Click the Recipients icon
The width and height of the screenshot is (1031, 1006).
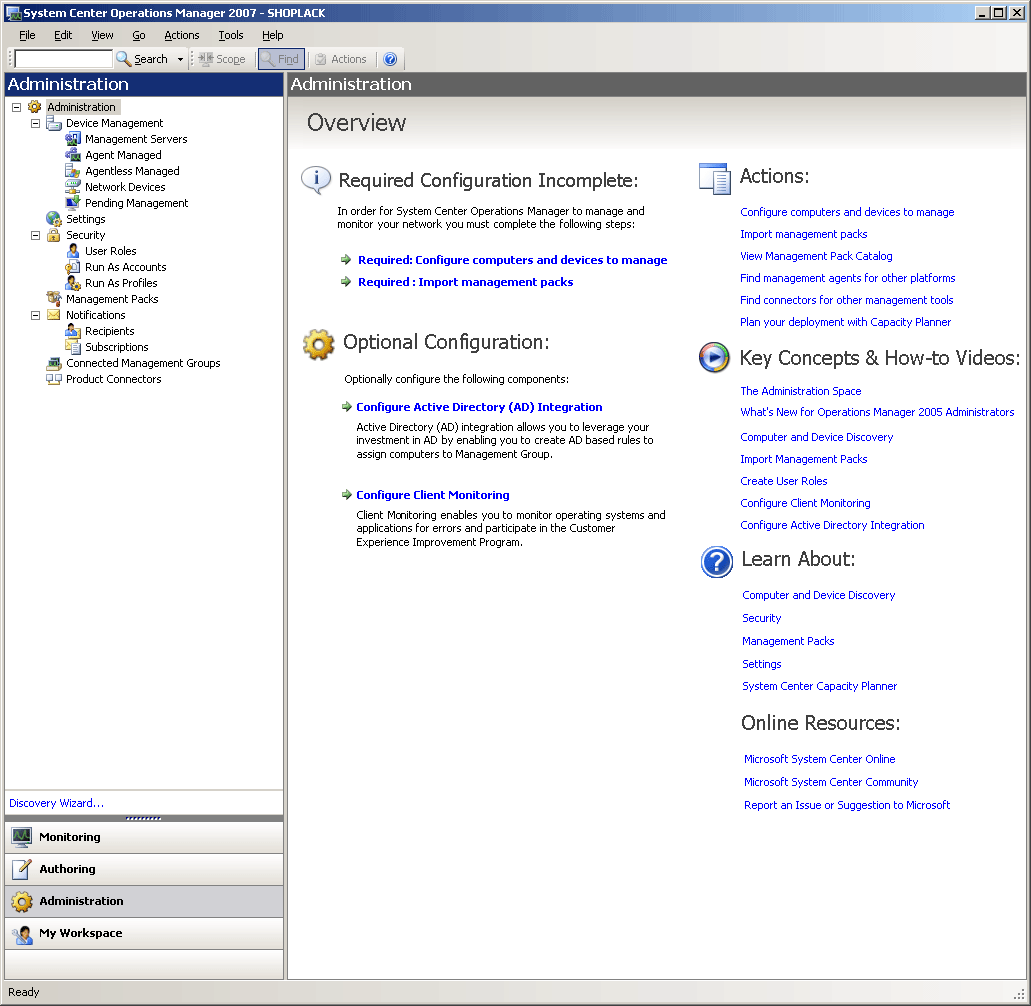point(72,331)
